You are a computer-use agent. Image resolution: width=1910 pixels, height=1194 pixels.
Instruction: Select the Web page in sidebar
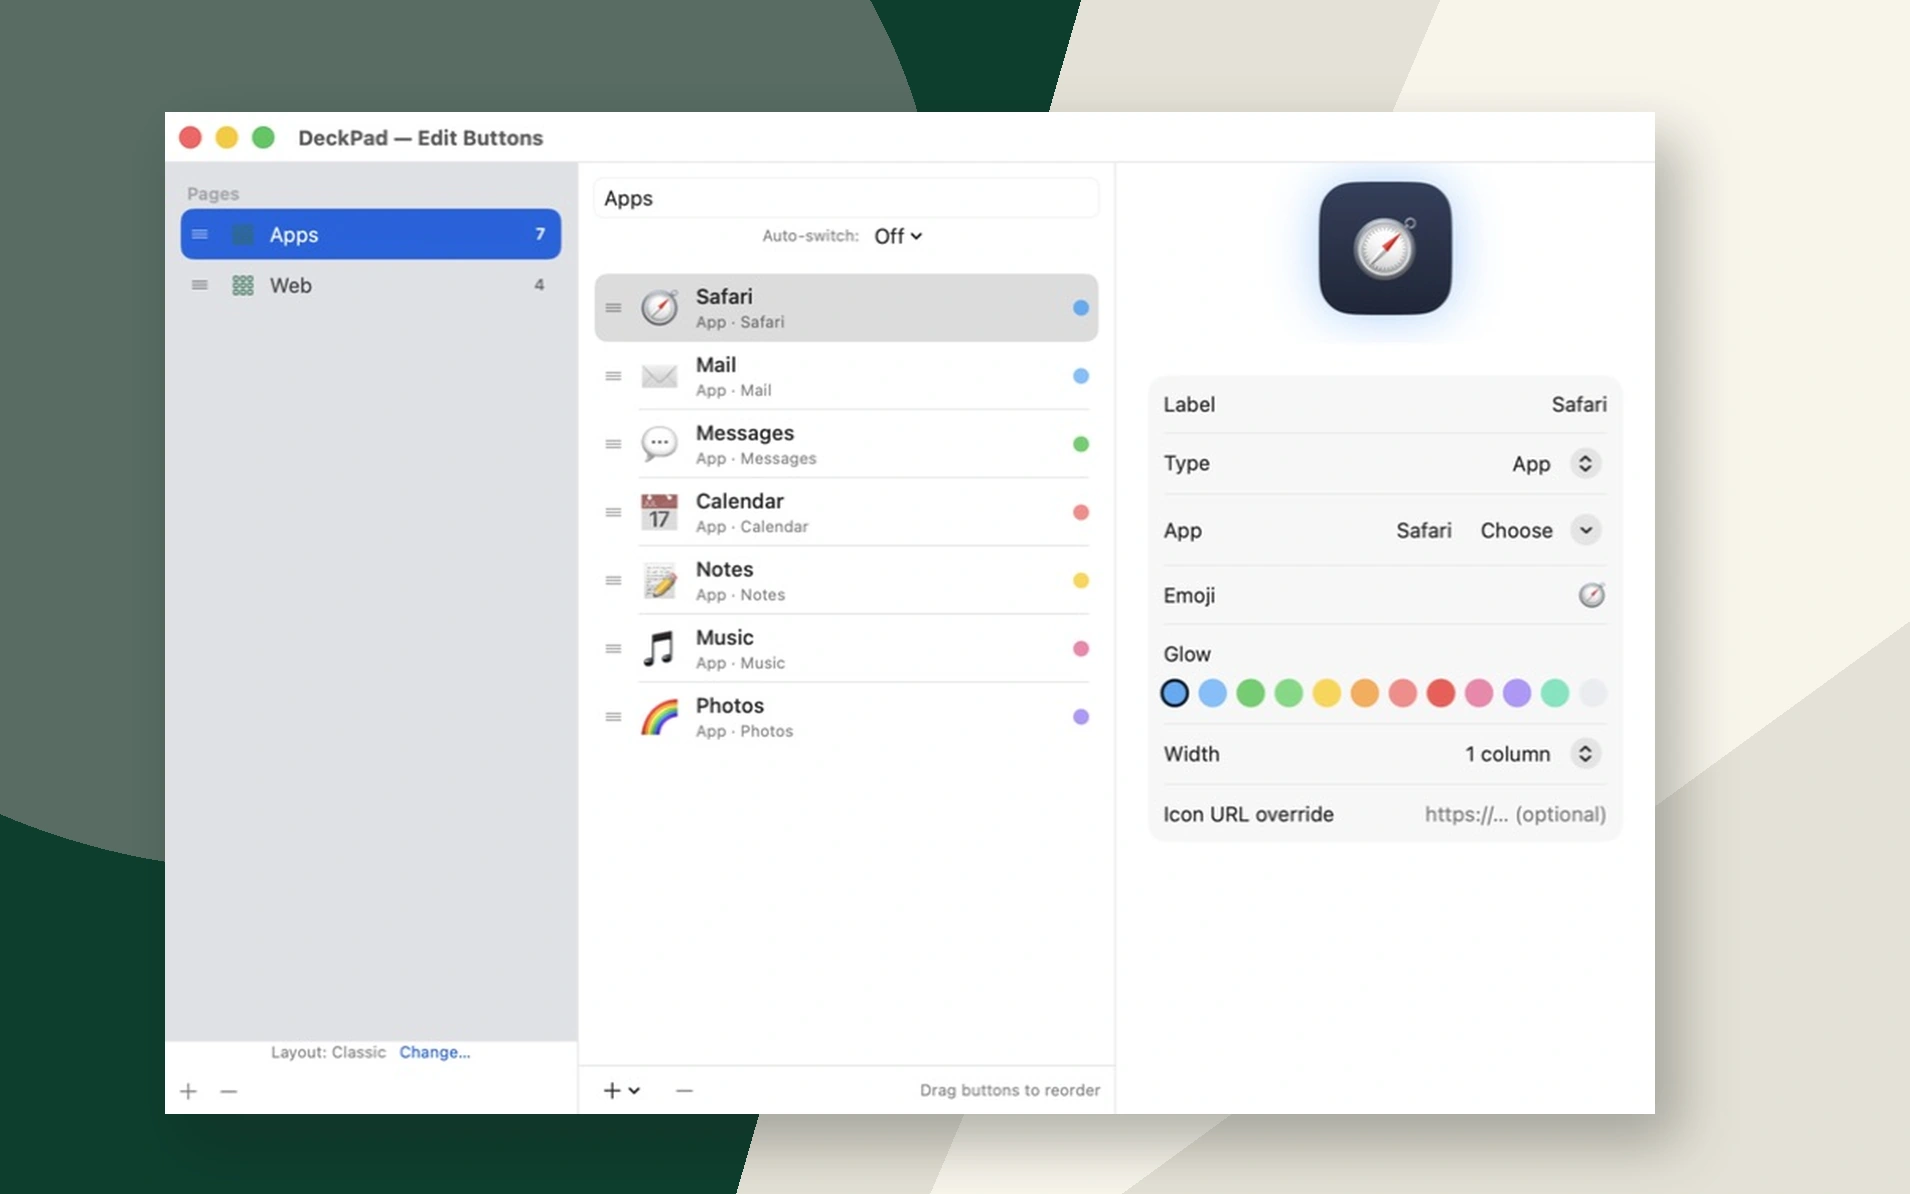tap(370, 285)
